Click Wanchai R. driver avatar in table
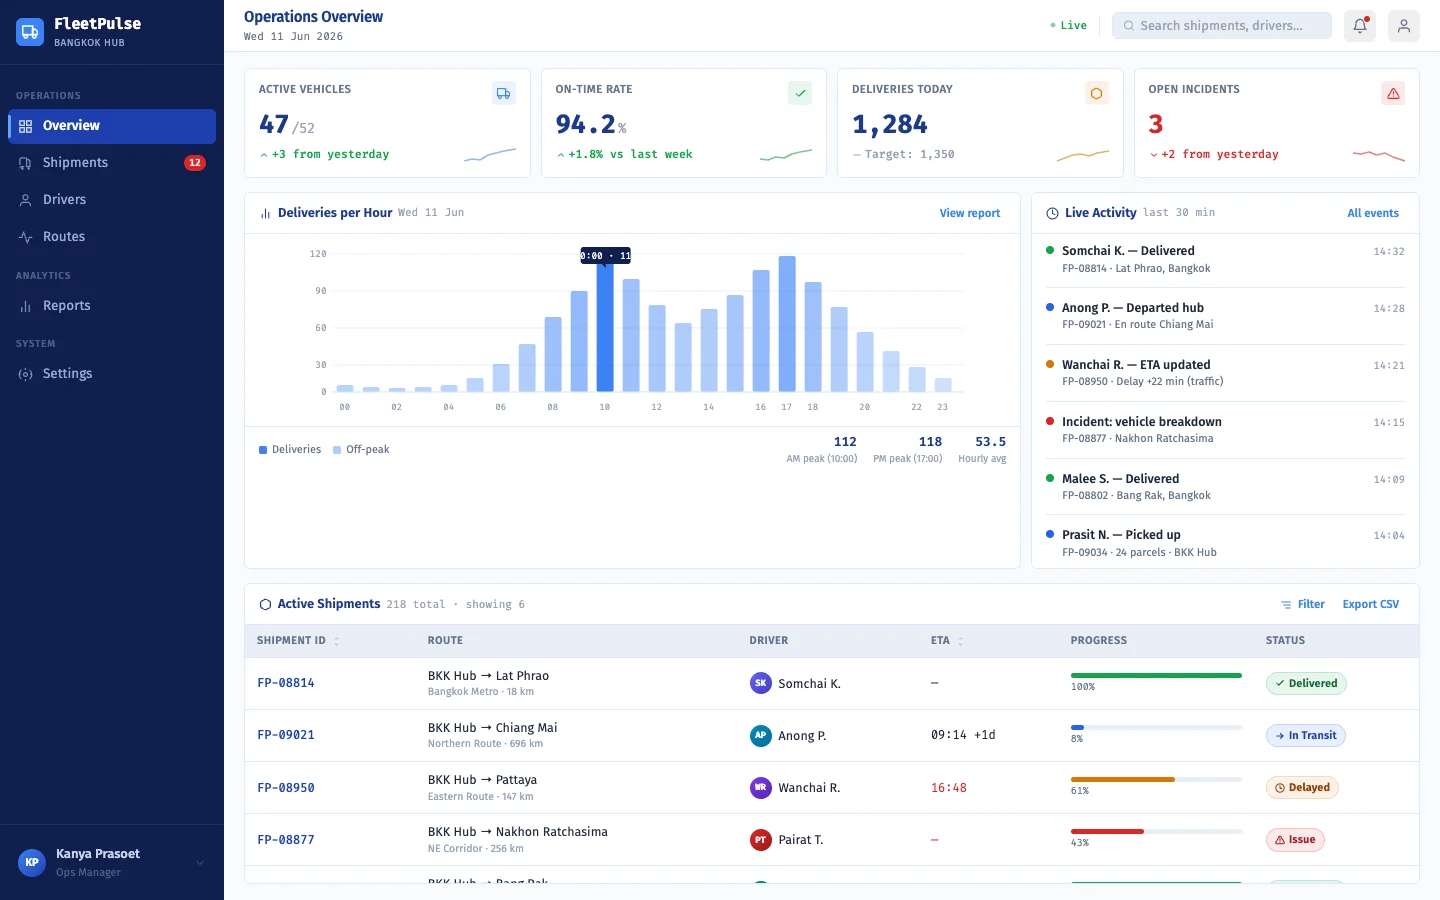The image size is (1440, 900). click(761, 787)
